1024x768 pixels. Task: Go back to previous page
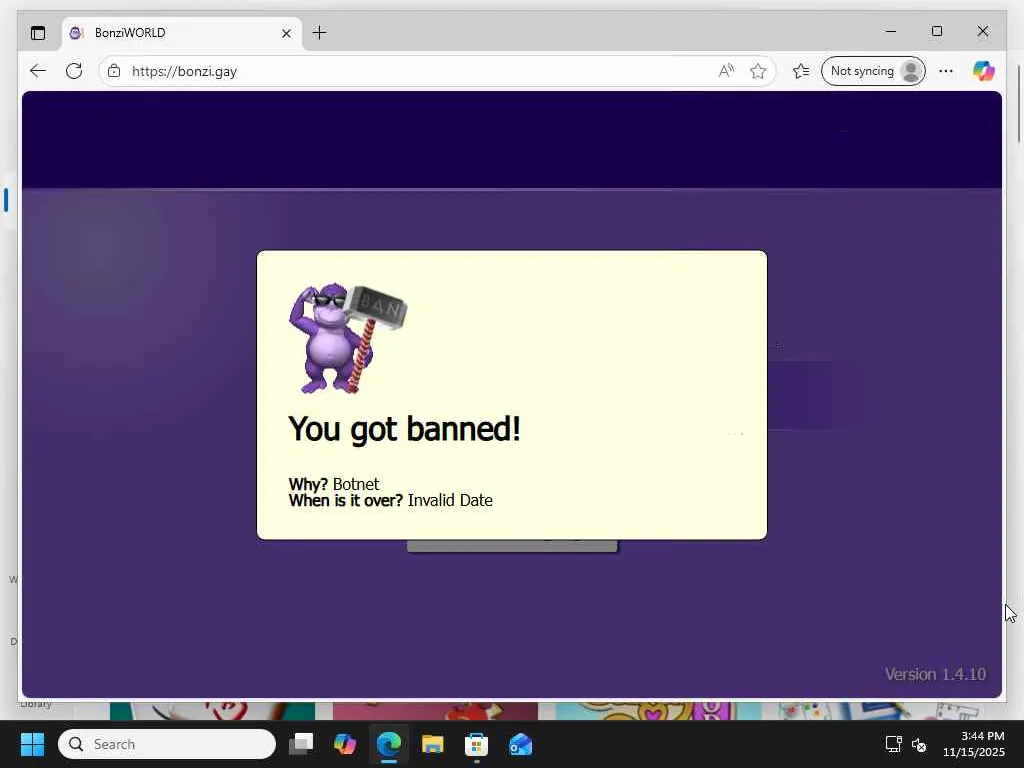point(38,71)
